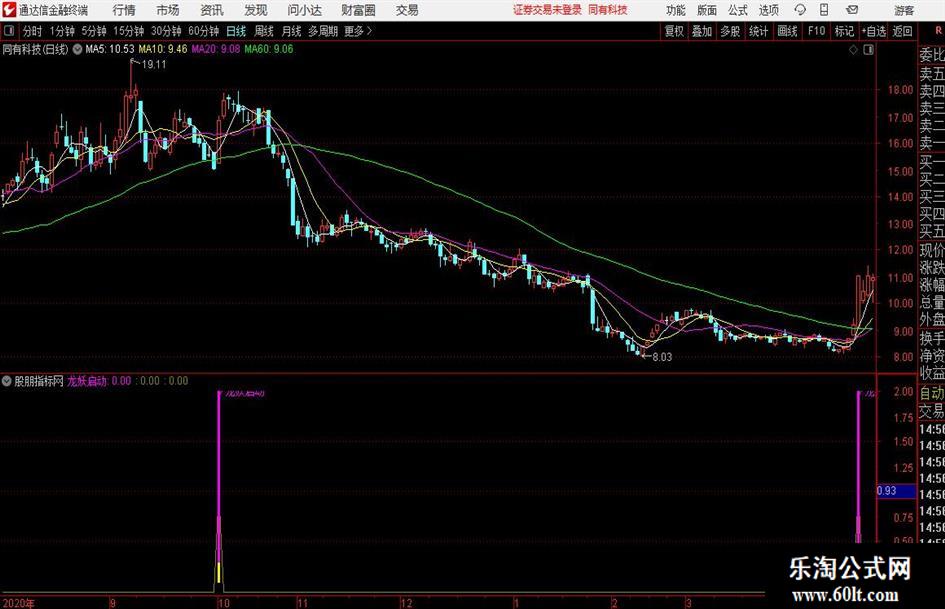Open the 问小达 menu

(304, 10)
